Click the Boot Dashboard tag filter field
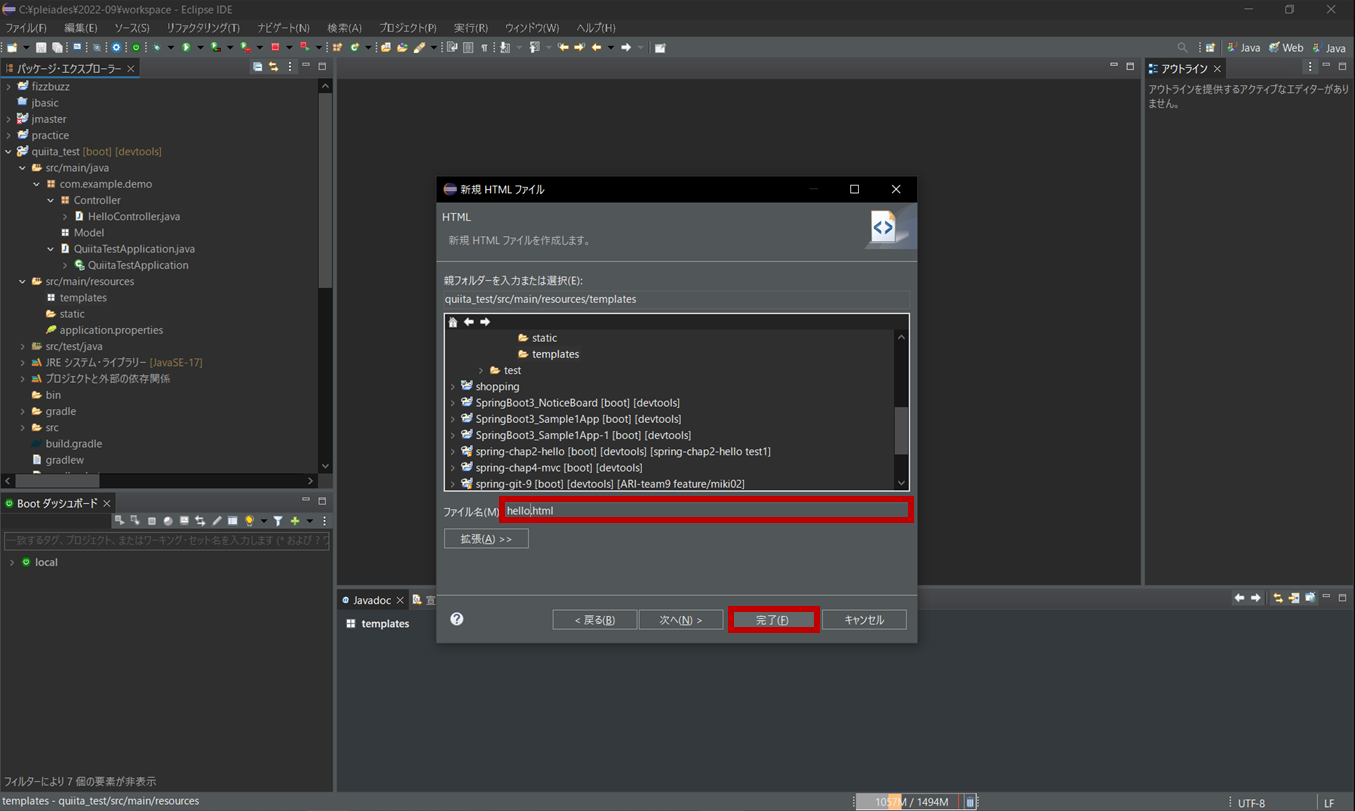The width and height of the screenshot is (1355, 811). (166, 541)
